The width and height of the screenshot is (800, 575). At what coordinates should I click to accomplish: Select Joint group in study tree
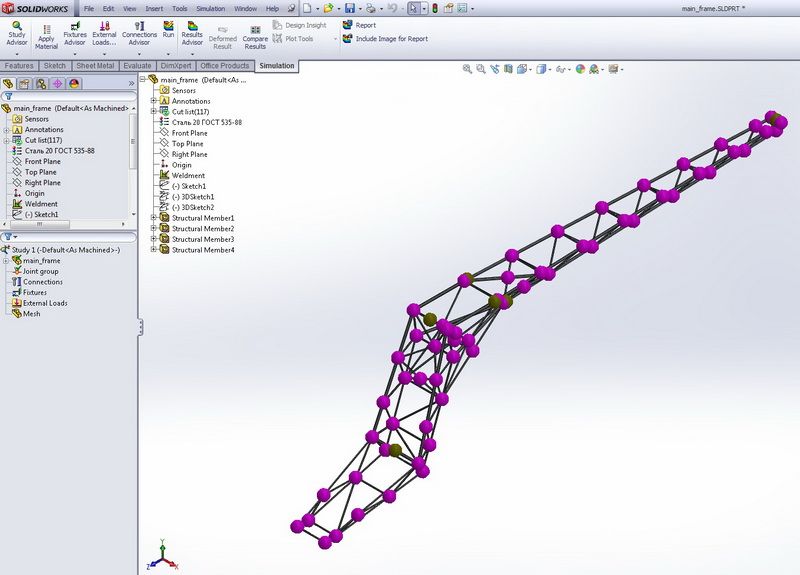[x=35, y=271]
